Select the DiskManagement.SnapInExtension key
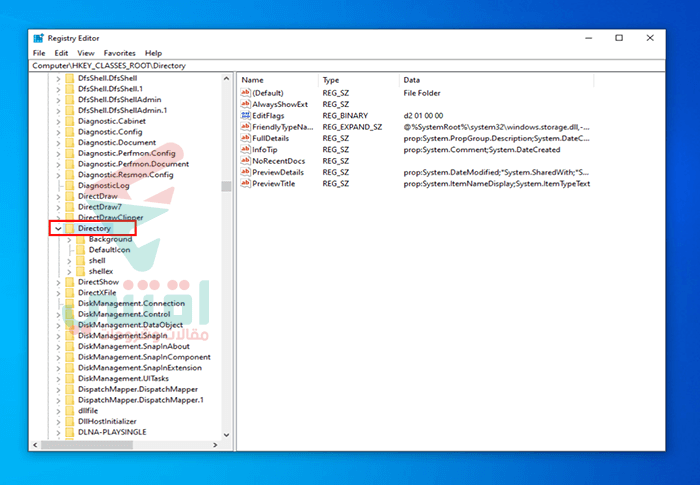 140,368
